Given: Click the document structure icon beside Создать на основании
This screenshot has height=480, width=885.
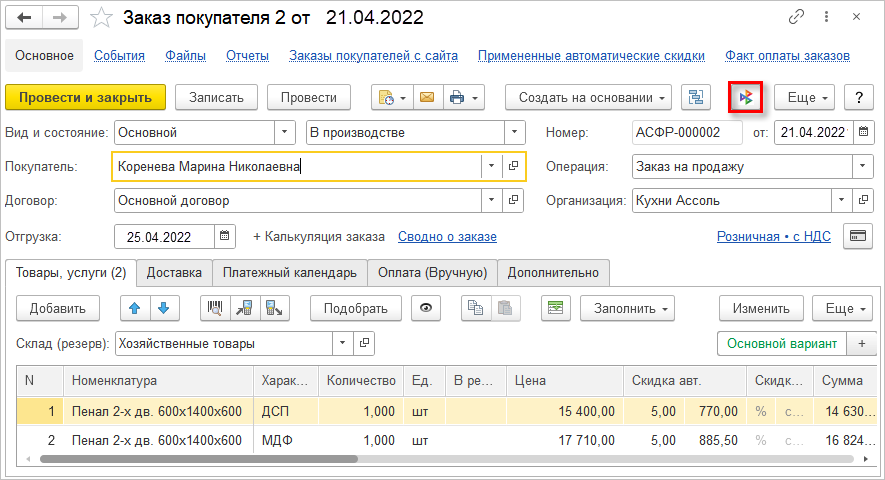Looking at the screenshot, I should (696, 97).
